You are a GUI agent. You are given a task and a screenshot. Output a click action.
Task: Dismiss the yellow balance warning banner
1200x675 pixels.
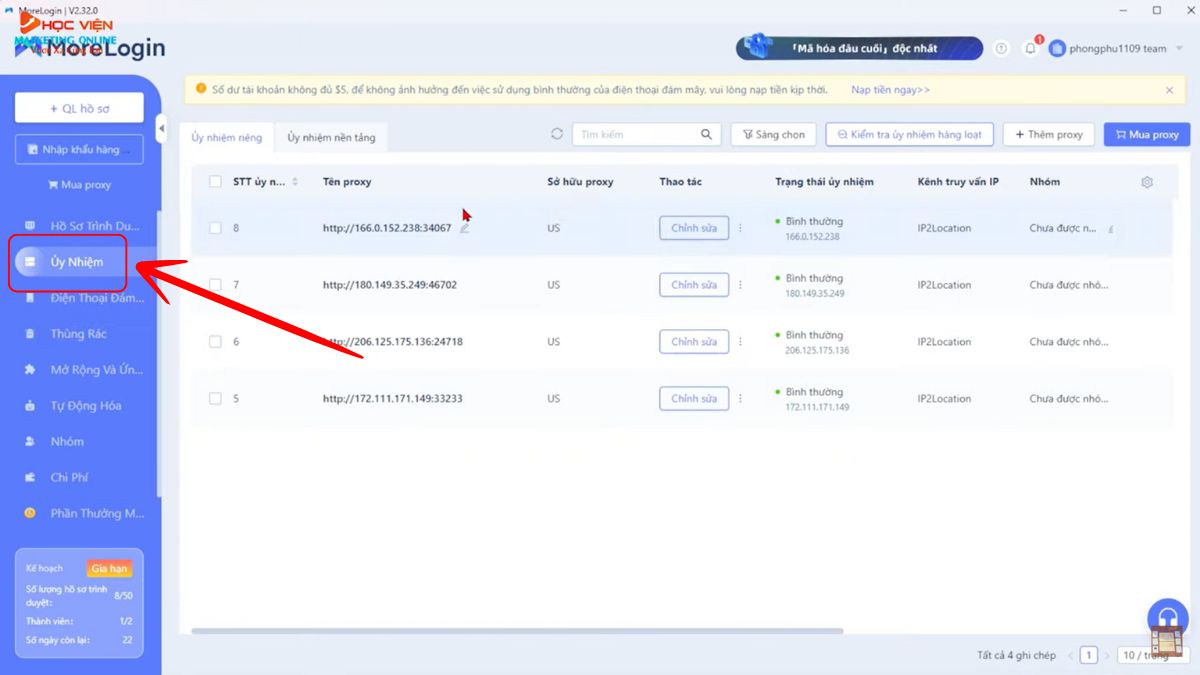click(1169, 90)
